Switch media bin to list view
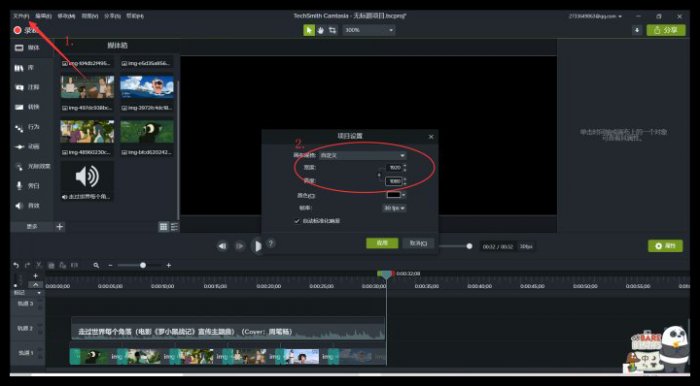700x386 pixels. click(x=175, y=227)
